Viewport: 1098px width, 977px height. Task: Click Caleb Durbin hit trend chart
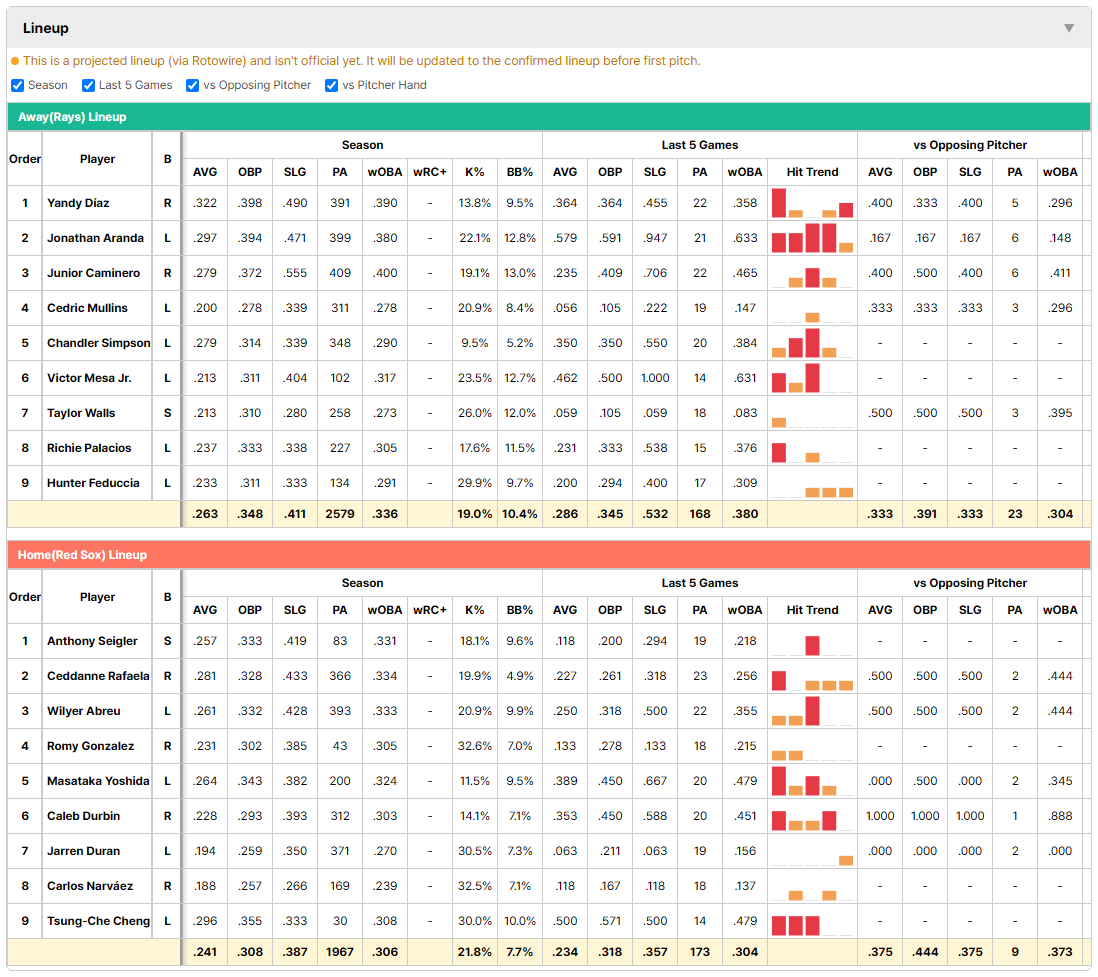pyautogui.click(x=812, y=816)
